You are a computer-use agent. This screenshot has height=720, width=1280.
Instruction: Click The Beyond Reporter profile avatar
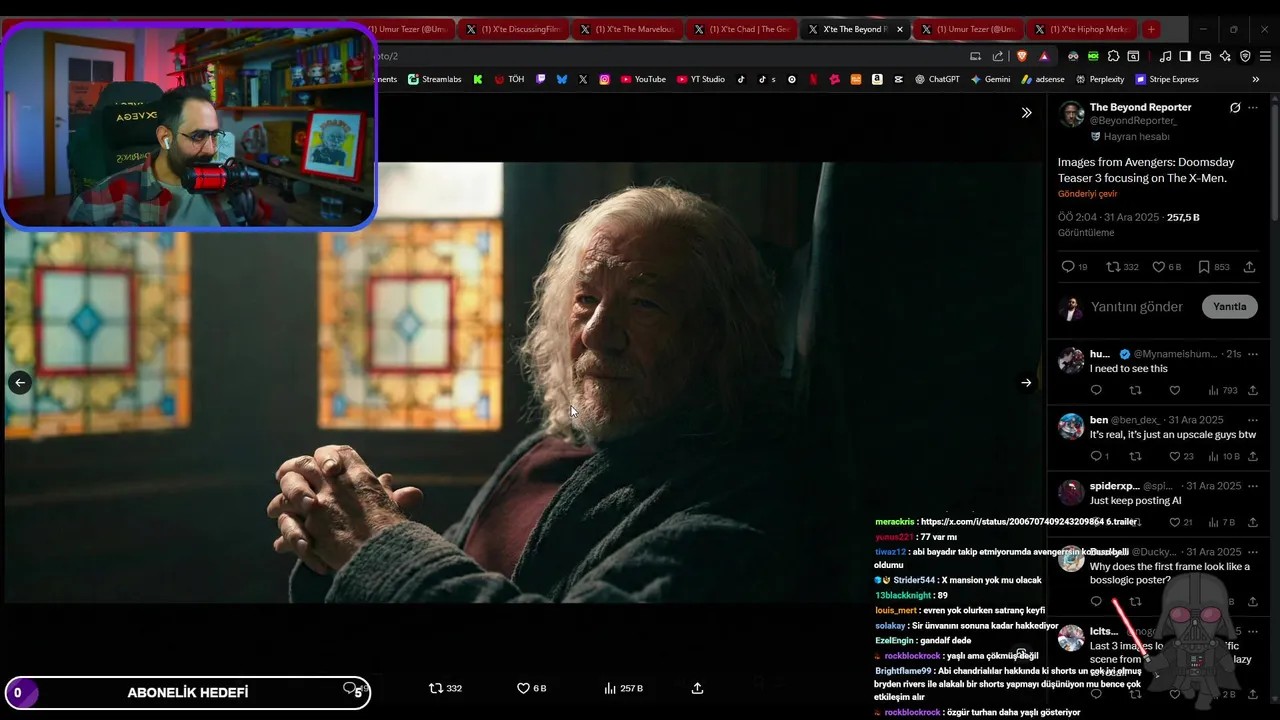[x=1071, y=114]
